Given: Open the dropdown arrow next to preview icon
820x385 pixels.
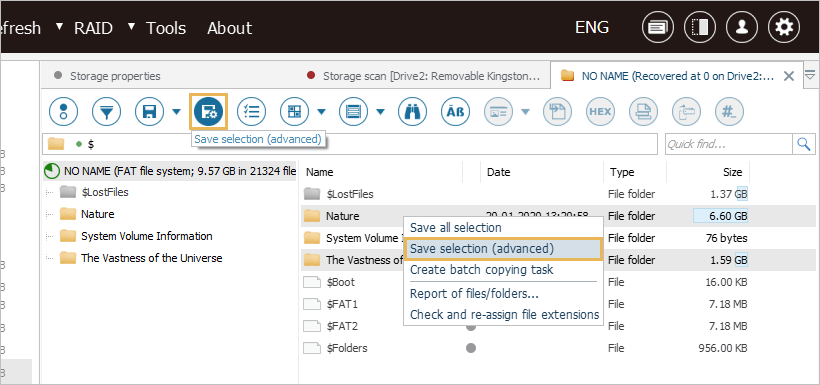Looking at the screenshot, I should click(526, 111).
